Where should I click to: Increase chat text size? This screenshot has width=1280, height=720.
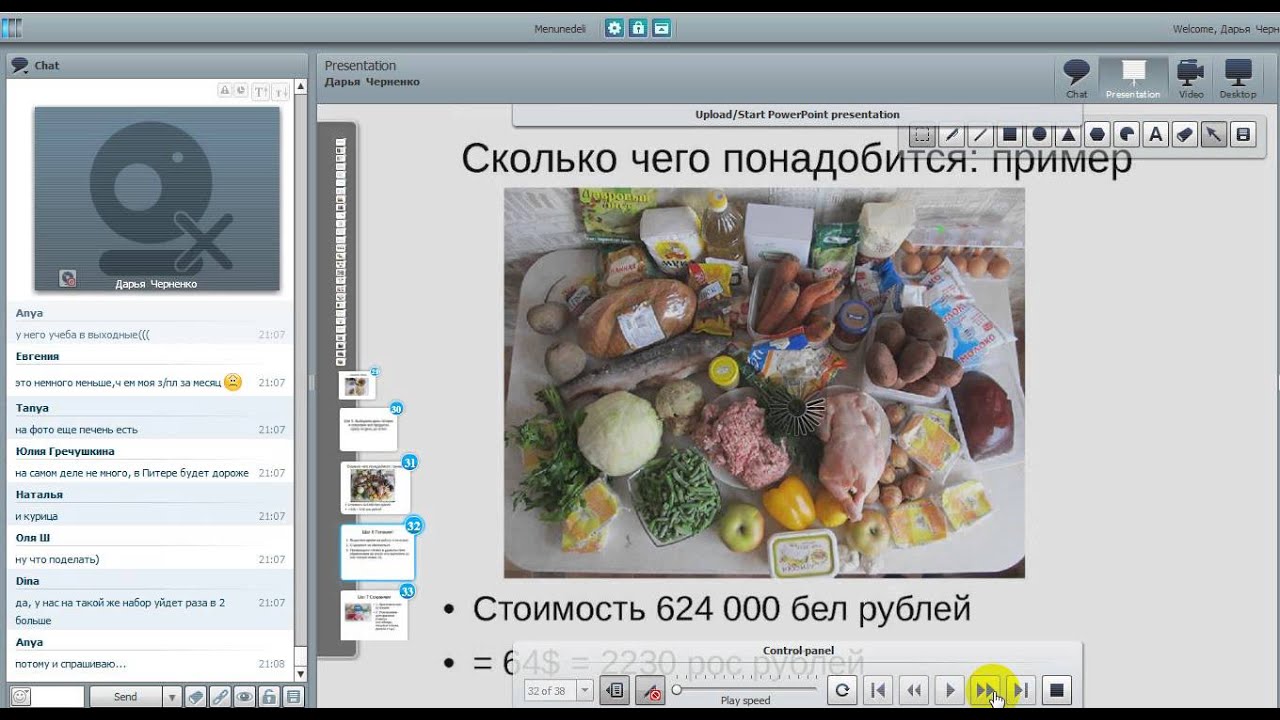(261, 91)
